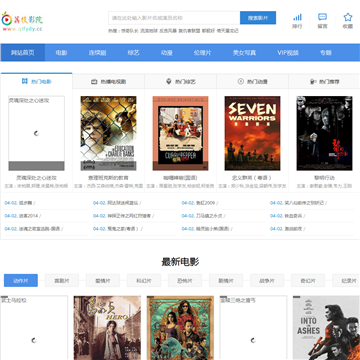Focus the movie name search field

(174, 18)
